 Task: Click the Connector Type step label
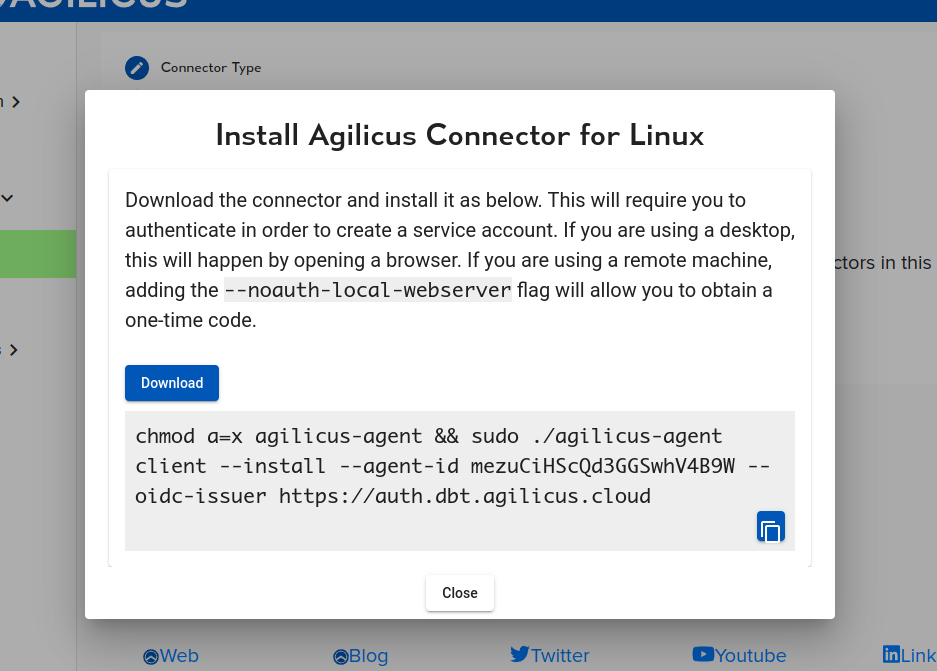pos(211,68)
